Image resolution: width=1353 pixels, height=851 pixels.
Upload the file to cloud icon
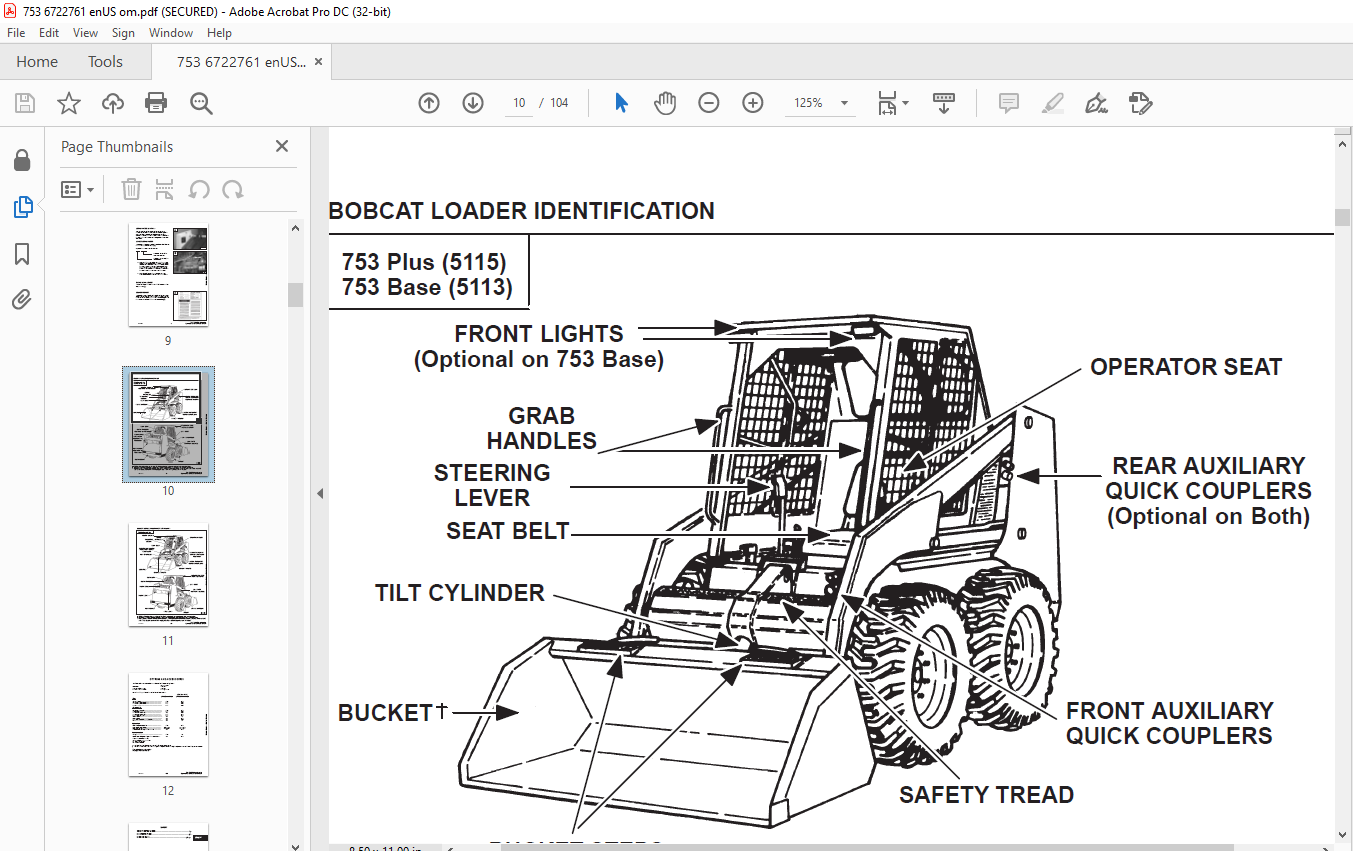click(113, 103)
